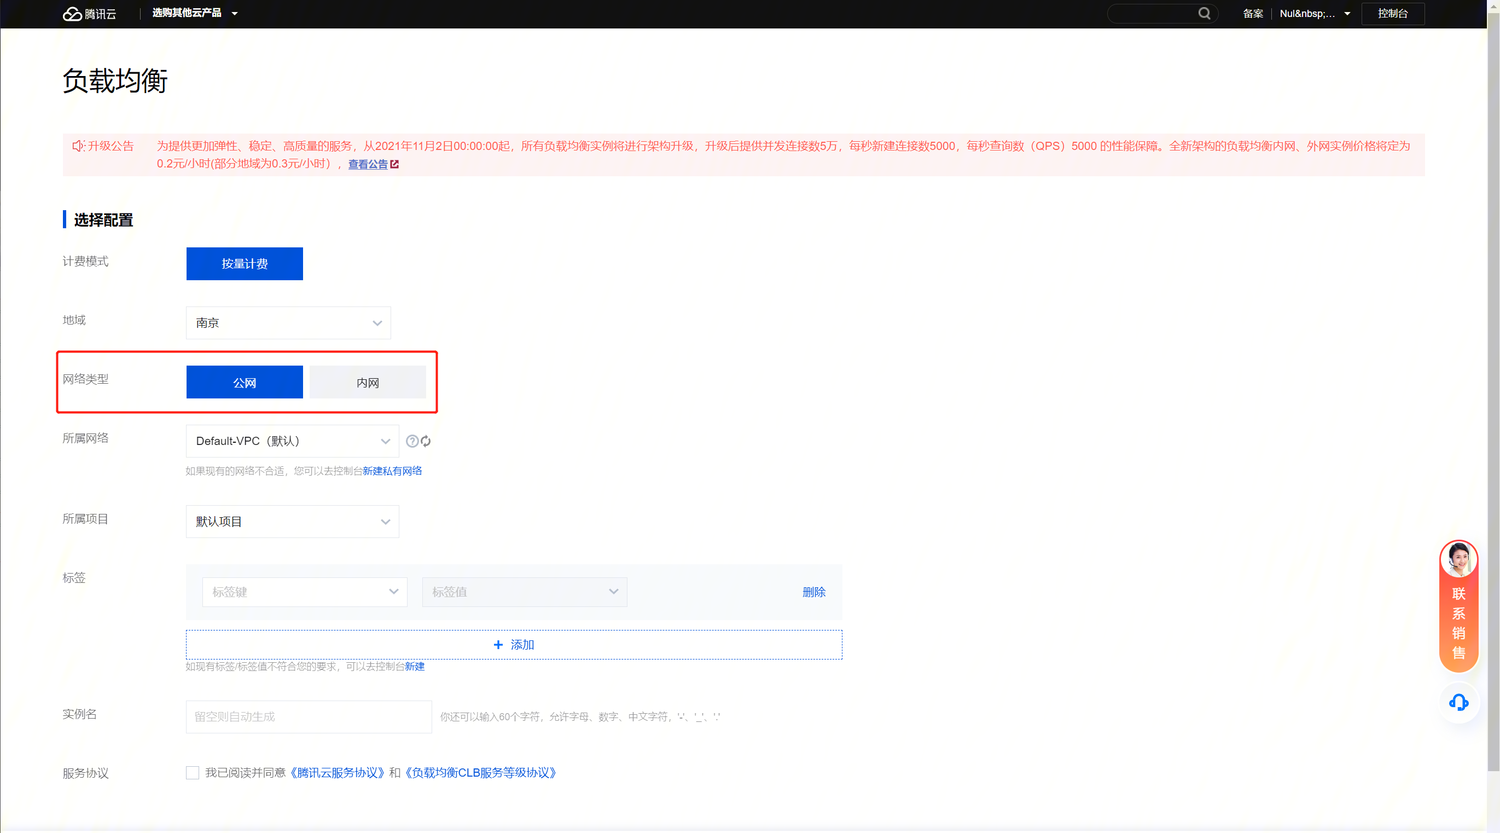Expand the 默认项目 project dropdown
1500x833 pixels.
coord(292,522)
